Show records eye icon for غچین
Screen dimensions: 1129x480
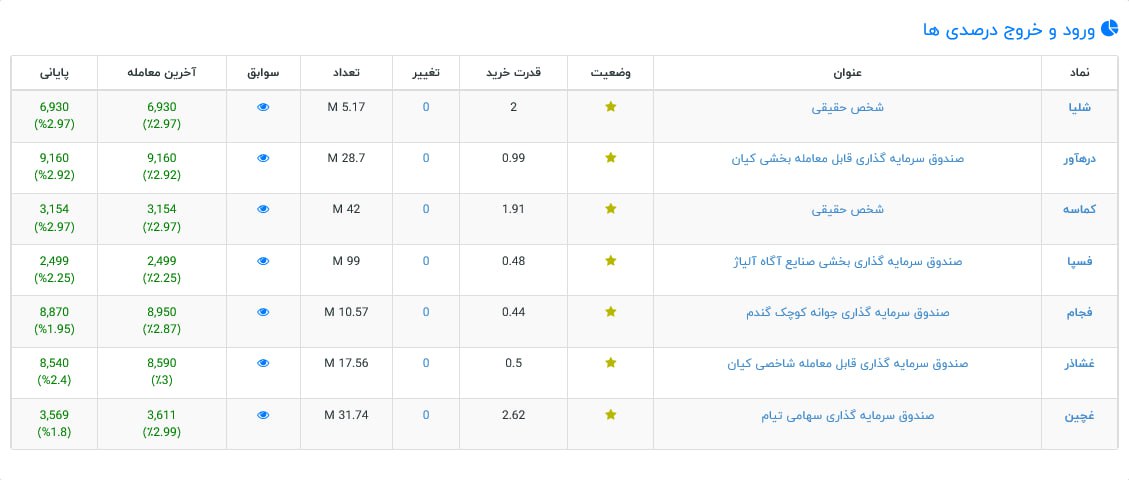point(264,414)
